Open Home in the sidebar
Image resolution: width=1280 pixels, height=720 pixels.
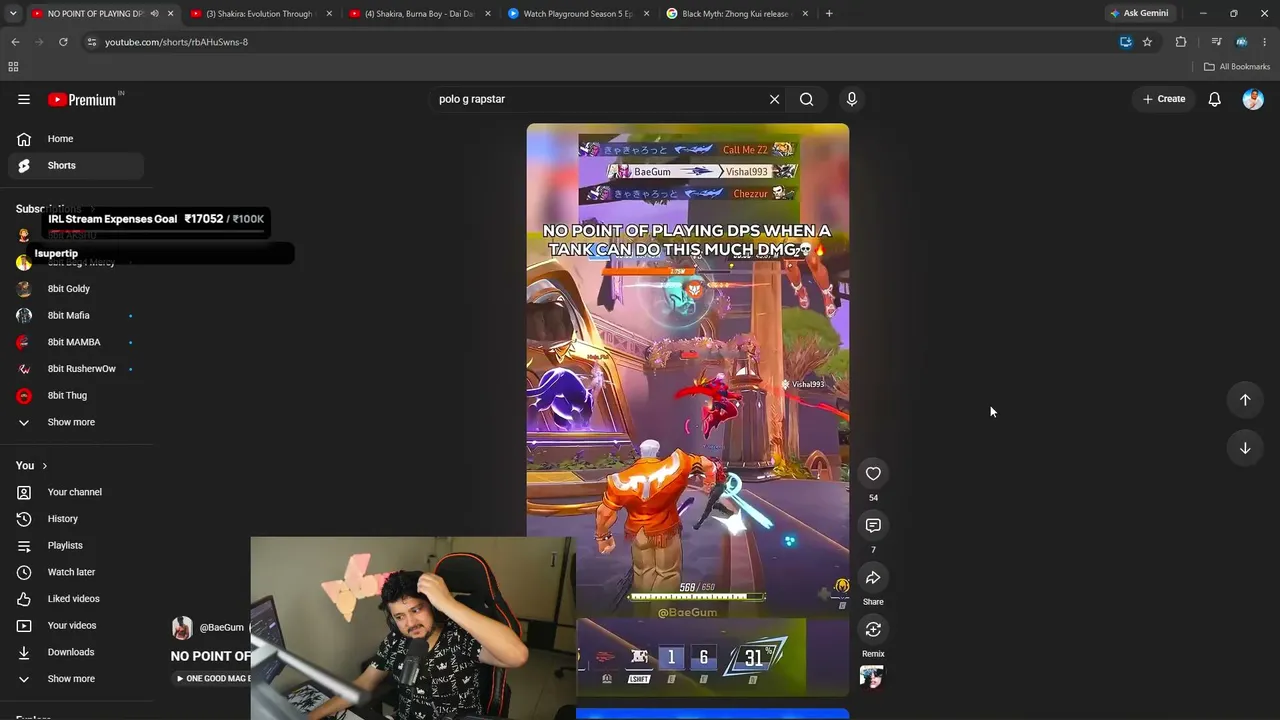[x=76, y=139]
